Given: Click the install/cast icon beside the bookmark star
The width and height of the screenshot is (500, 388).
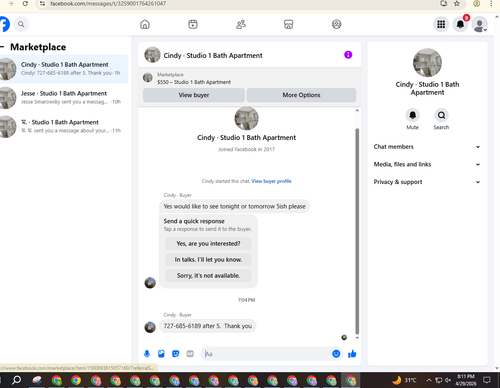Looking at the screenshot, I should [x=444, y=4].
